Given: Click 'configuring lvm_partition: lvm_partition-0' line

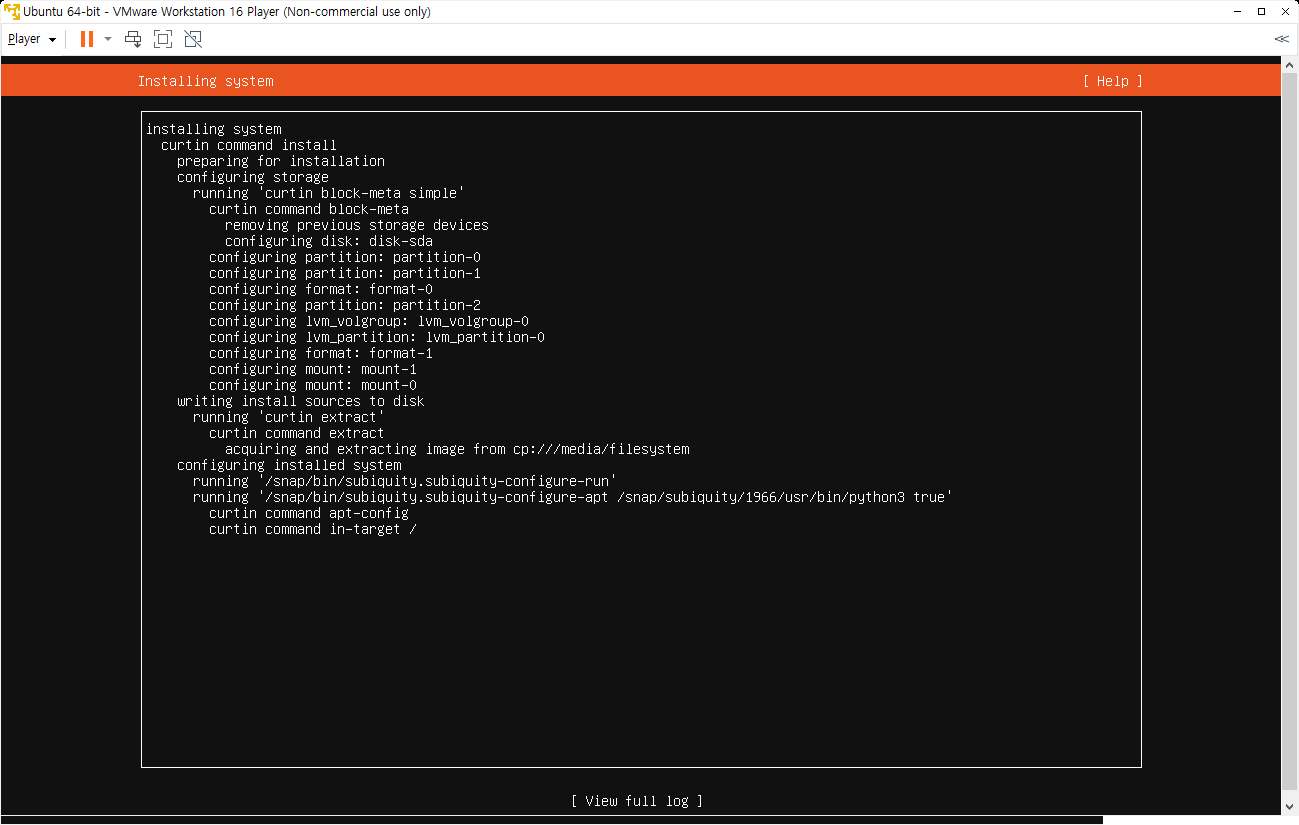Looking at the screenshot, I should 377,337.
